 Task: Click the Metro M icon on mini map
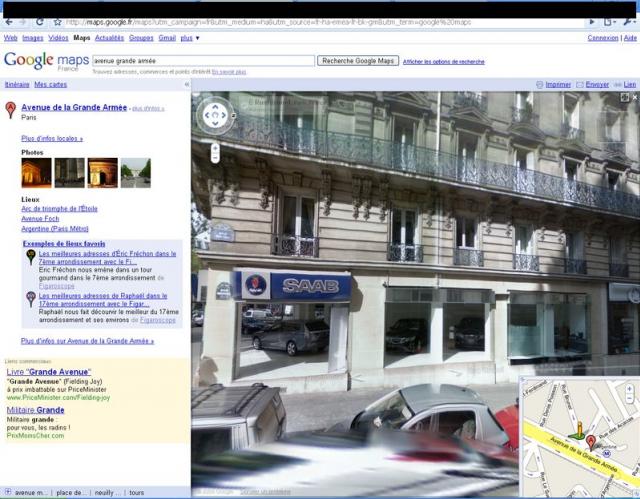pyautogui.click(x=607, y=453)
